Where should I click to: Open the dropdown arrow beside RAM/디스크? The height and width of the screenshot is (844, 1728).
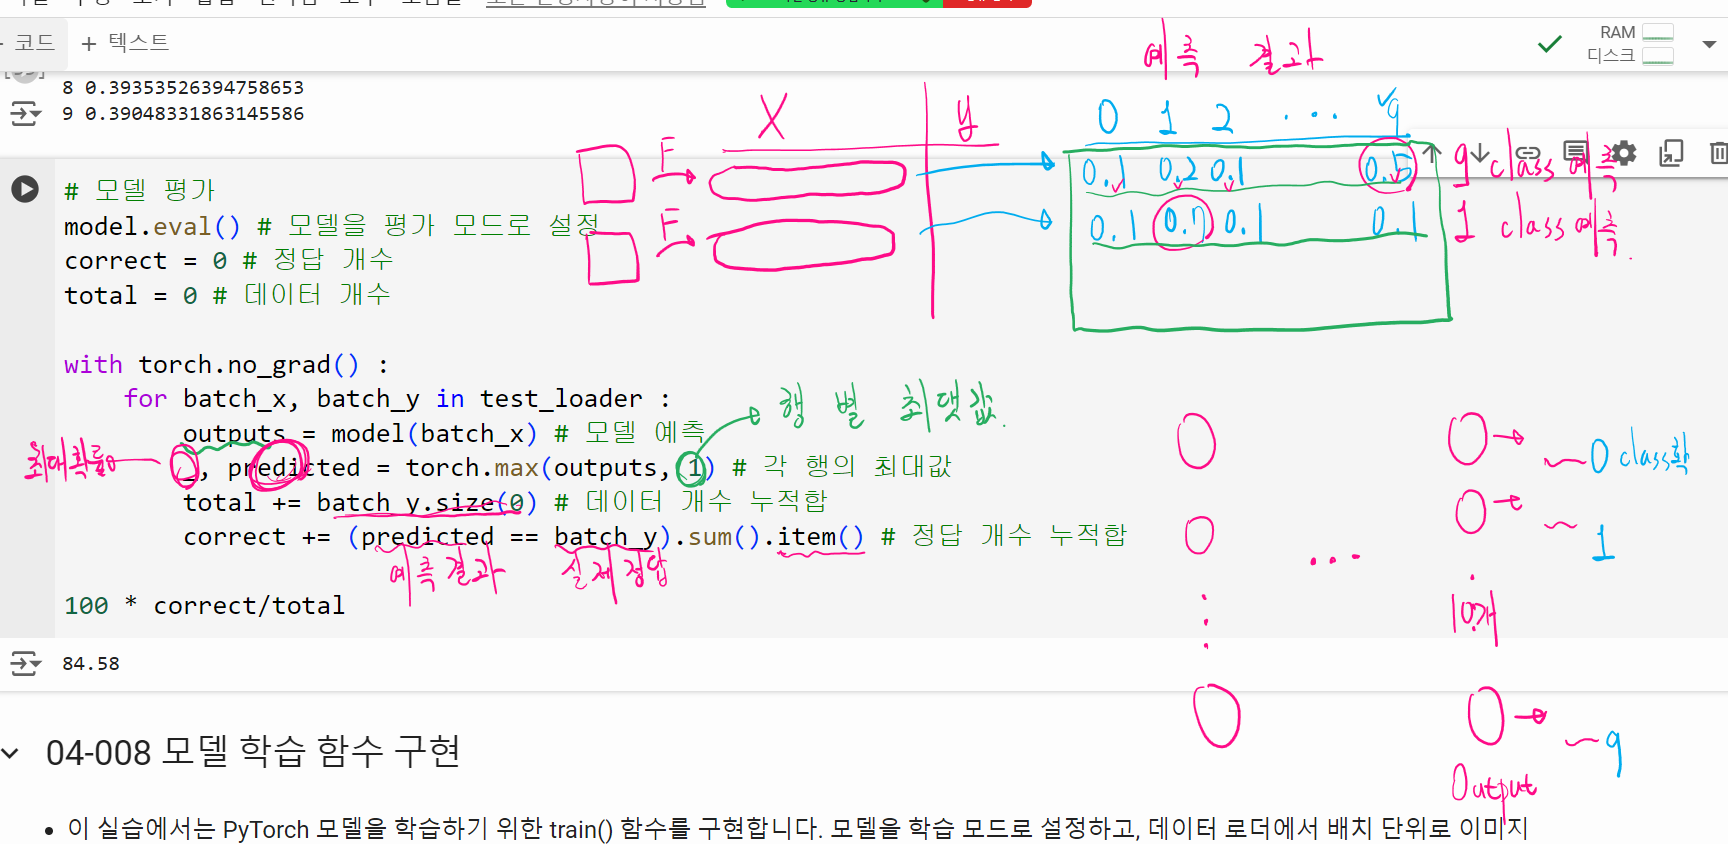tap(1708, 44)
